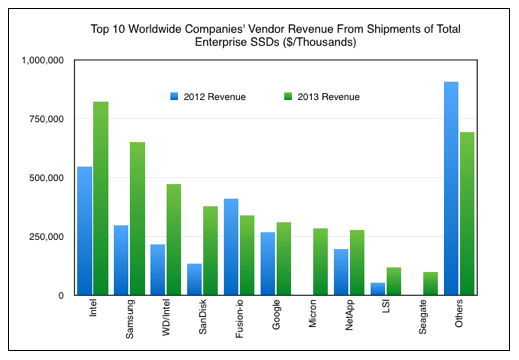Click Seagate's green 2013 bar
519x360 pixels.
(x=430, y=283)
